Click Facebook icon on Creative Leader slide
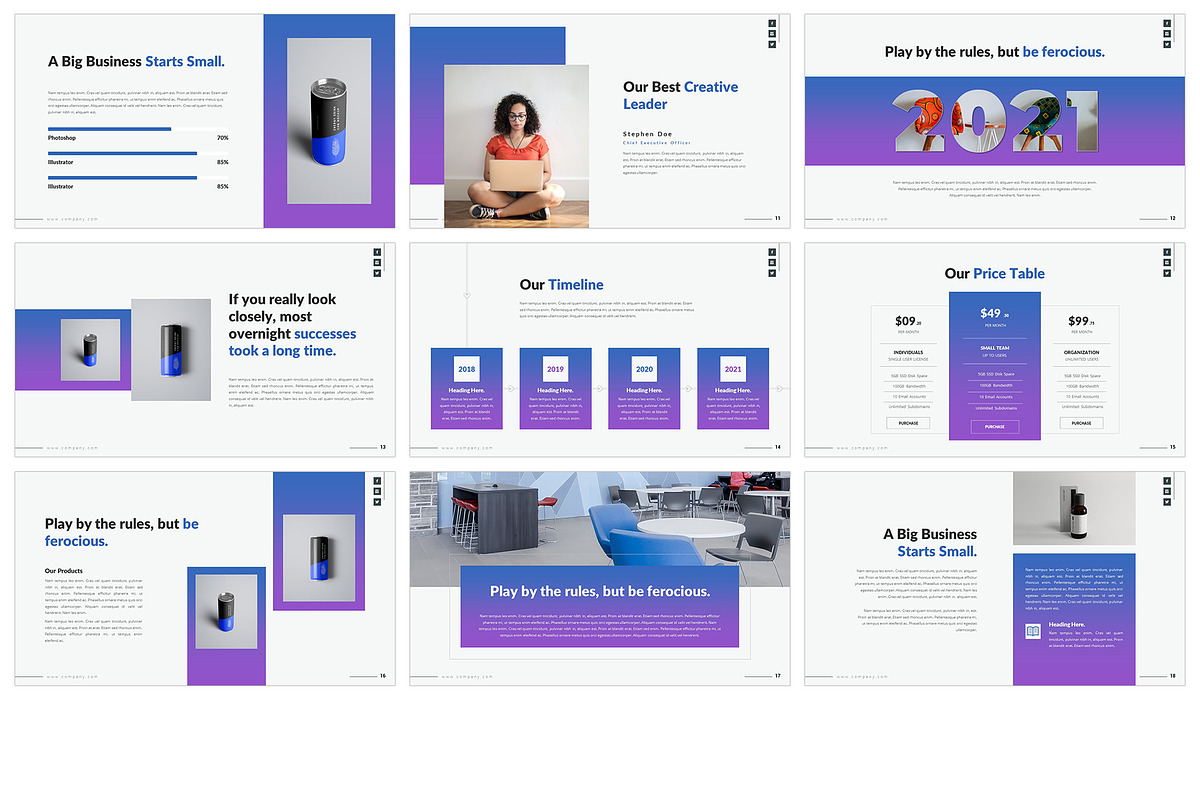Image resolution: width=1200 pixels, height=800 pixels. click(x=772, y=23)
